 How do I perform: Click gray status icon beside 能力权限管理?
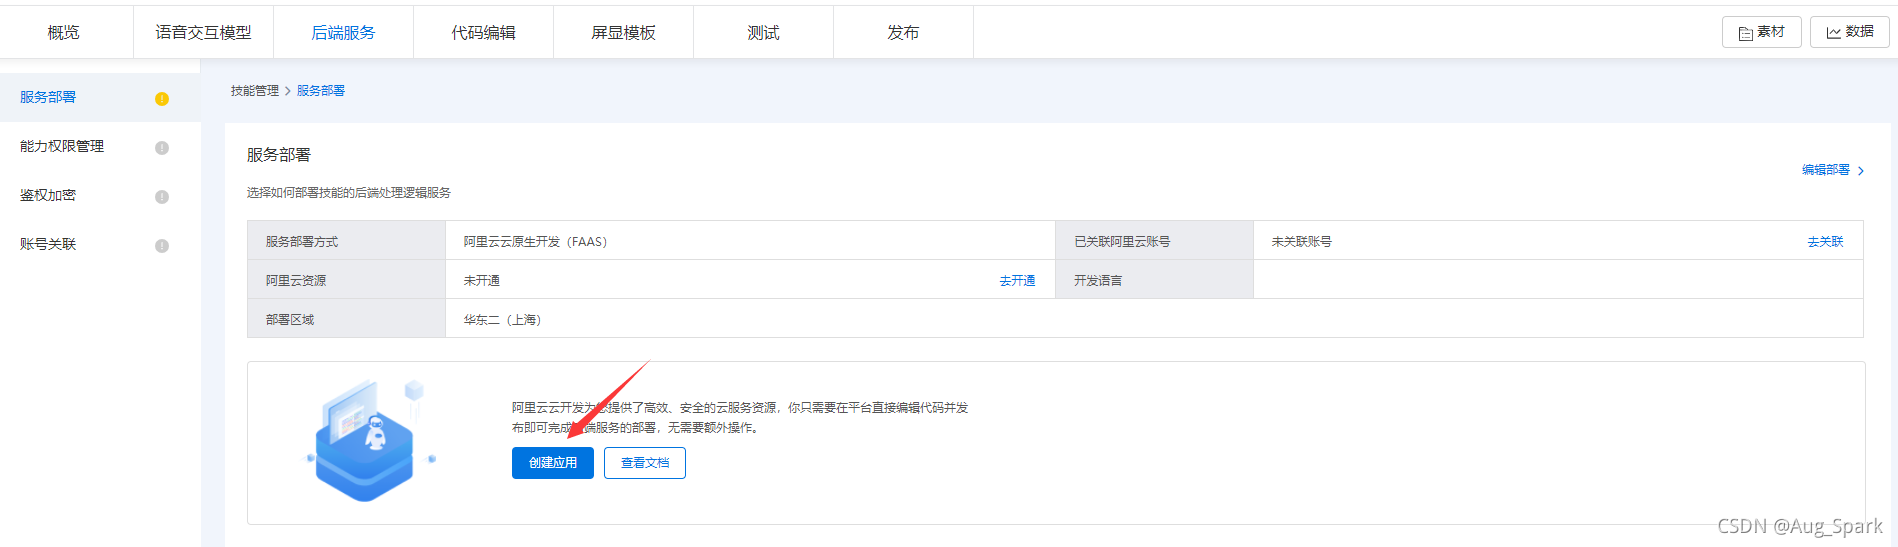coord(162,148)
